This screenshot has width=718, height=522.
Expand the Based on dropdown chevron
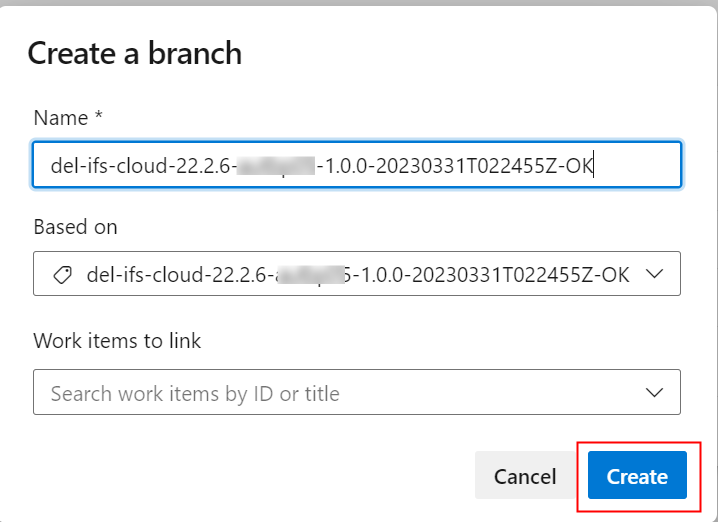[655, 274]
